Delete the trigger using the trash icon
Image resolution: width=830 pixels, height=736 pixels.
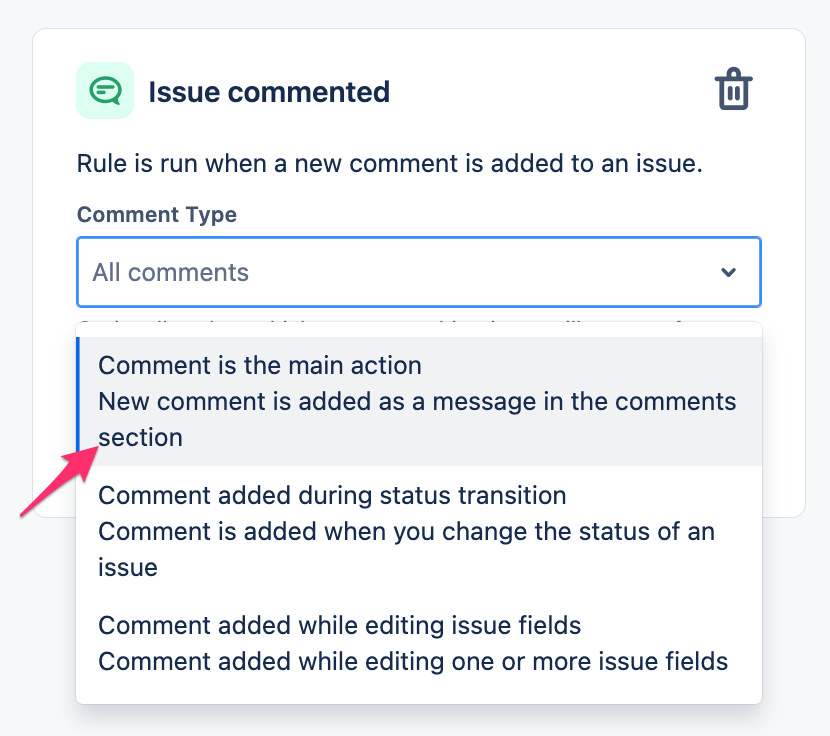(x=733, y=89)
